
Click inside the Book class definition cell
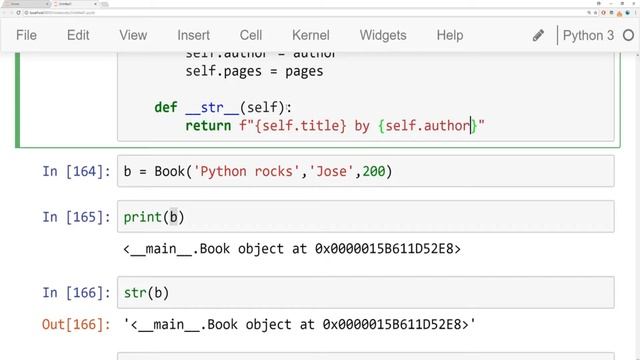(x=365, y=96)
